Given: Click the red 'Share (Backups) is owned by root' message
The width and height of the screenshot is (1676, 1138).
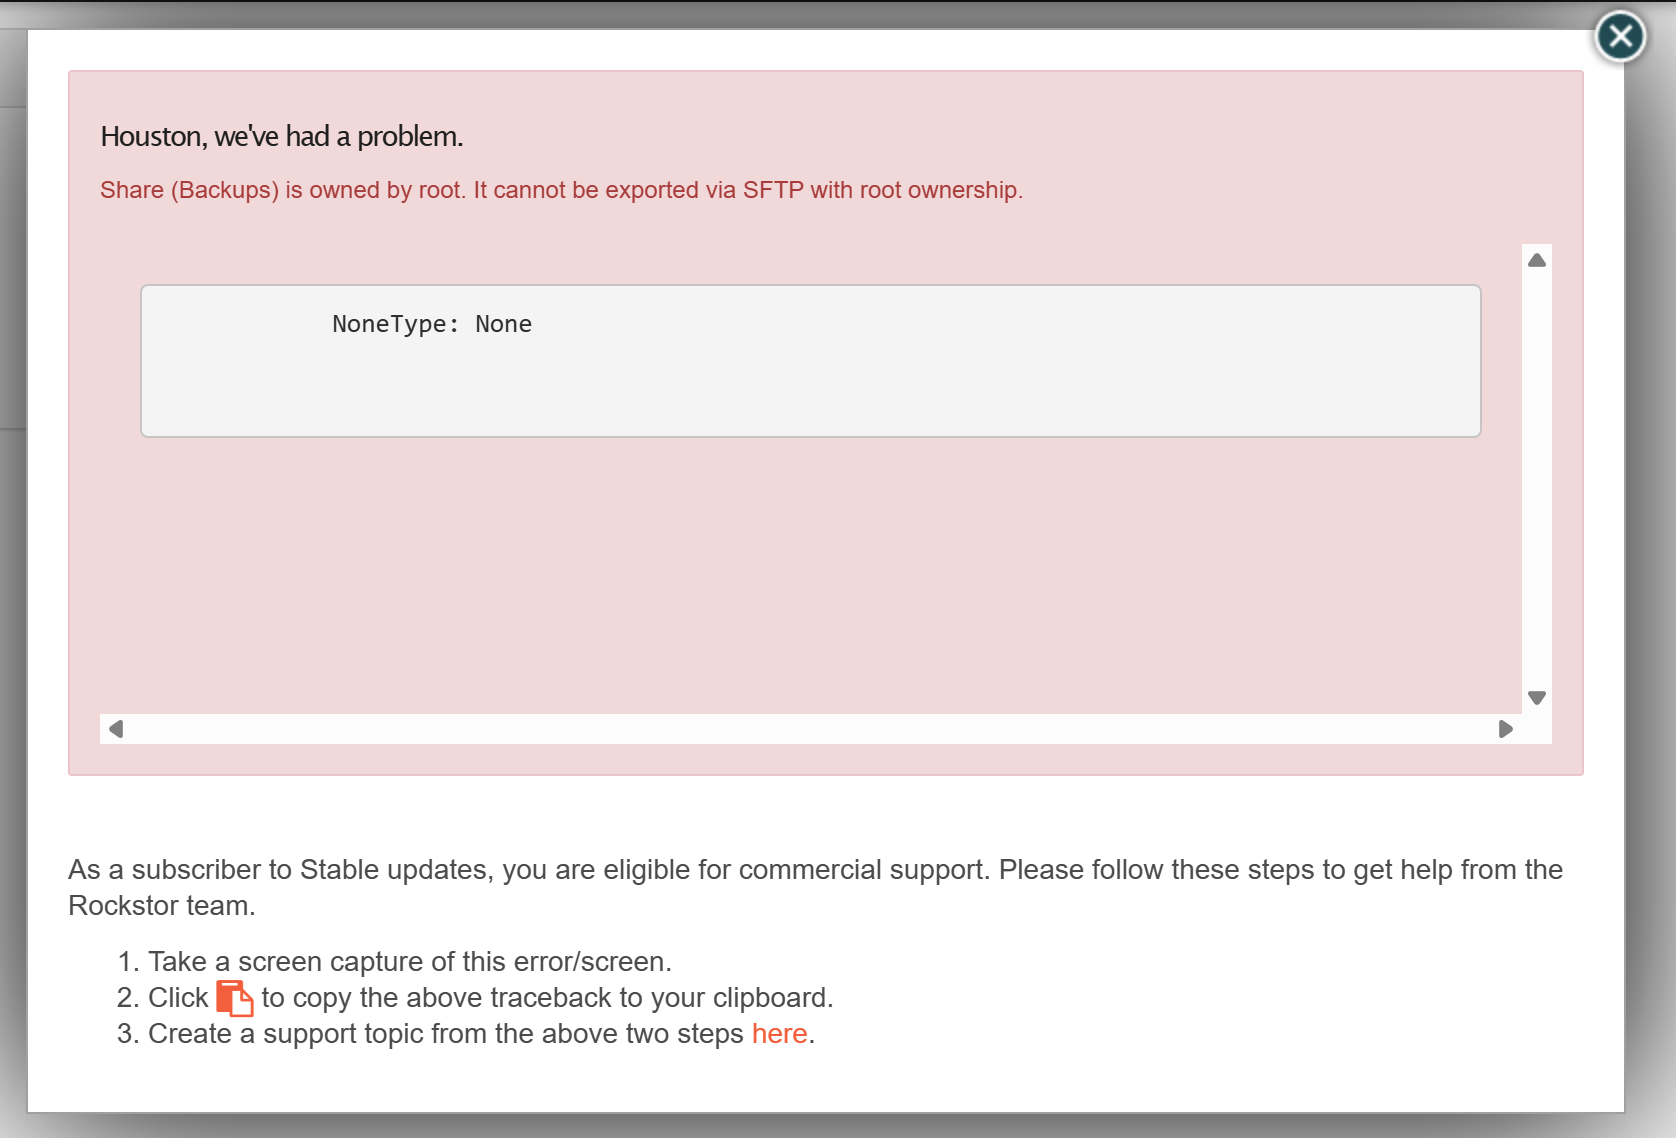Looking at the screenshot, I should pos(561,190).
